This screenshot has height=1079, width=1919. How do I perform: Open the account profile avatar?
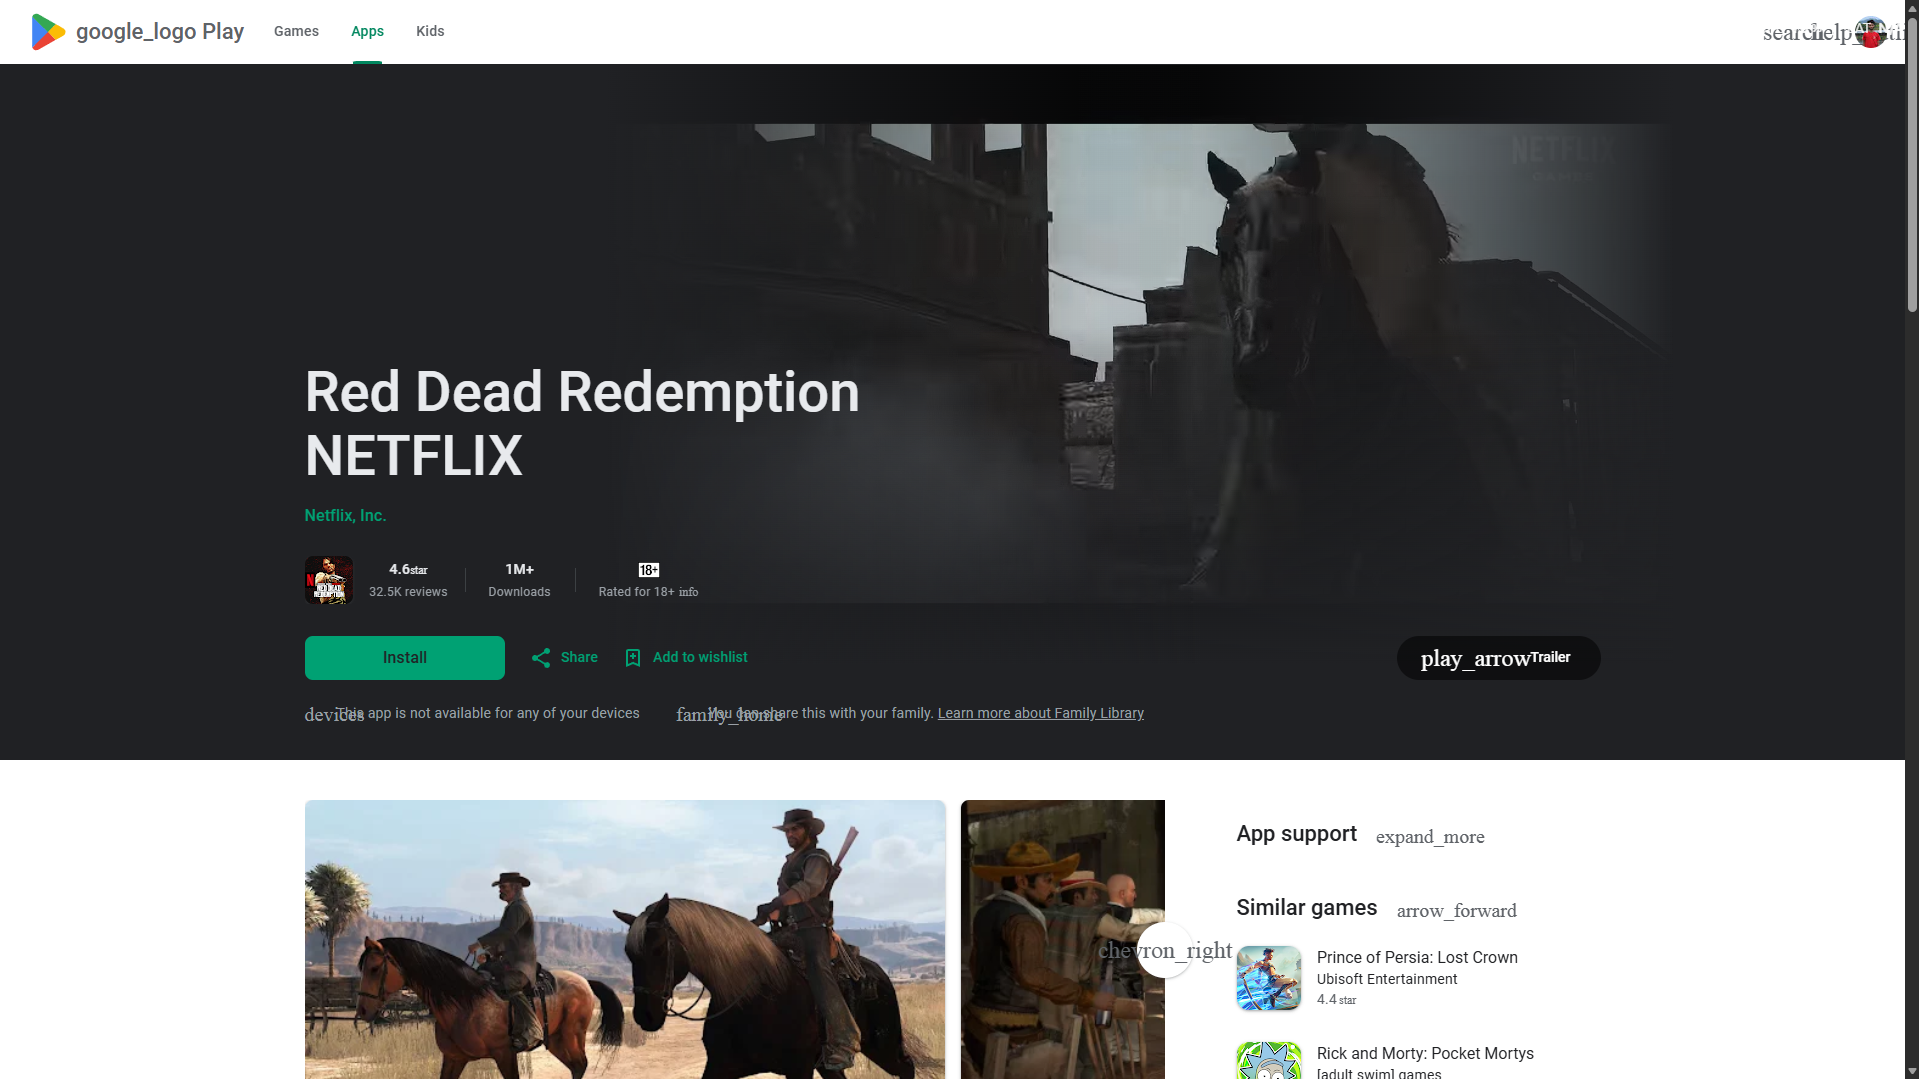pos(1870,32)
